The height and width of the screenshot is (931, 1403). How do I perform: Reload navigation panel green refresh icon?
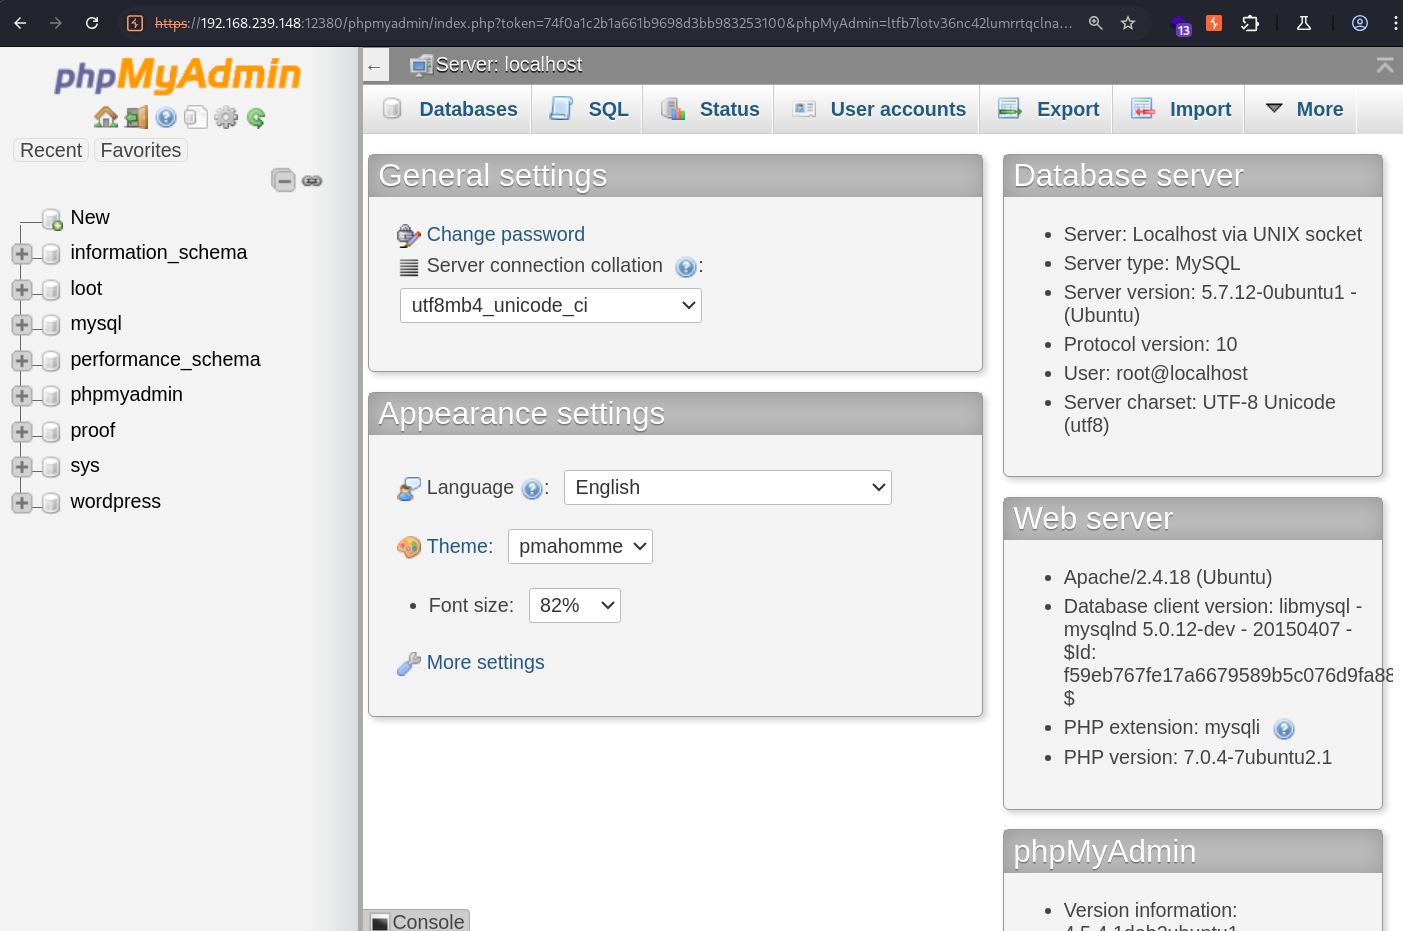pyautogui.click(x=256, y=118)
